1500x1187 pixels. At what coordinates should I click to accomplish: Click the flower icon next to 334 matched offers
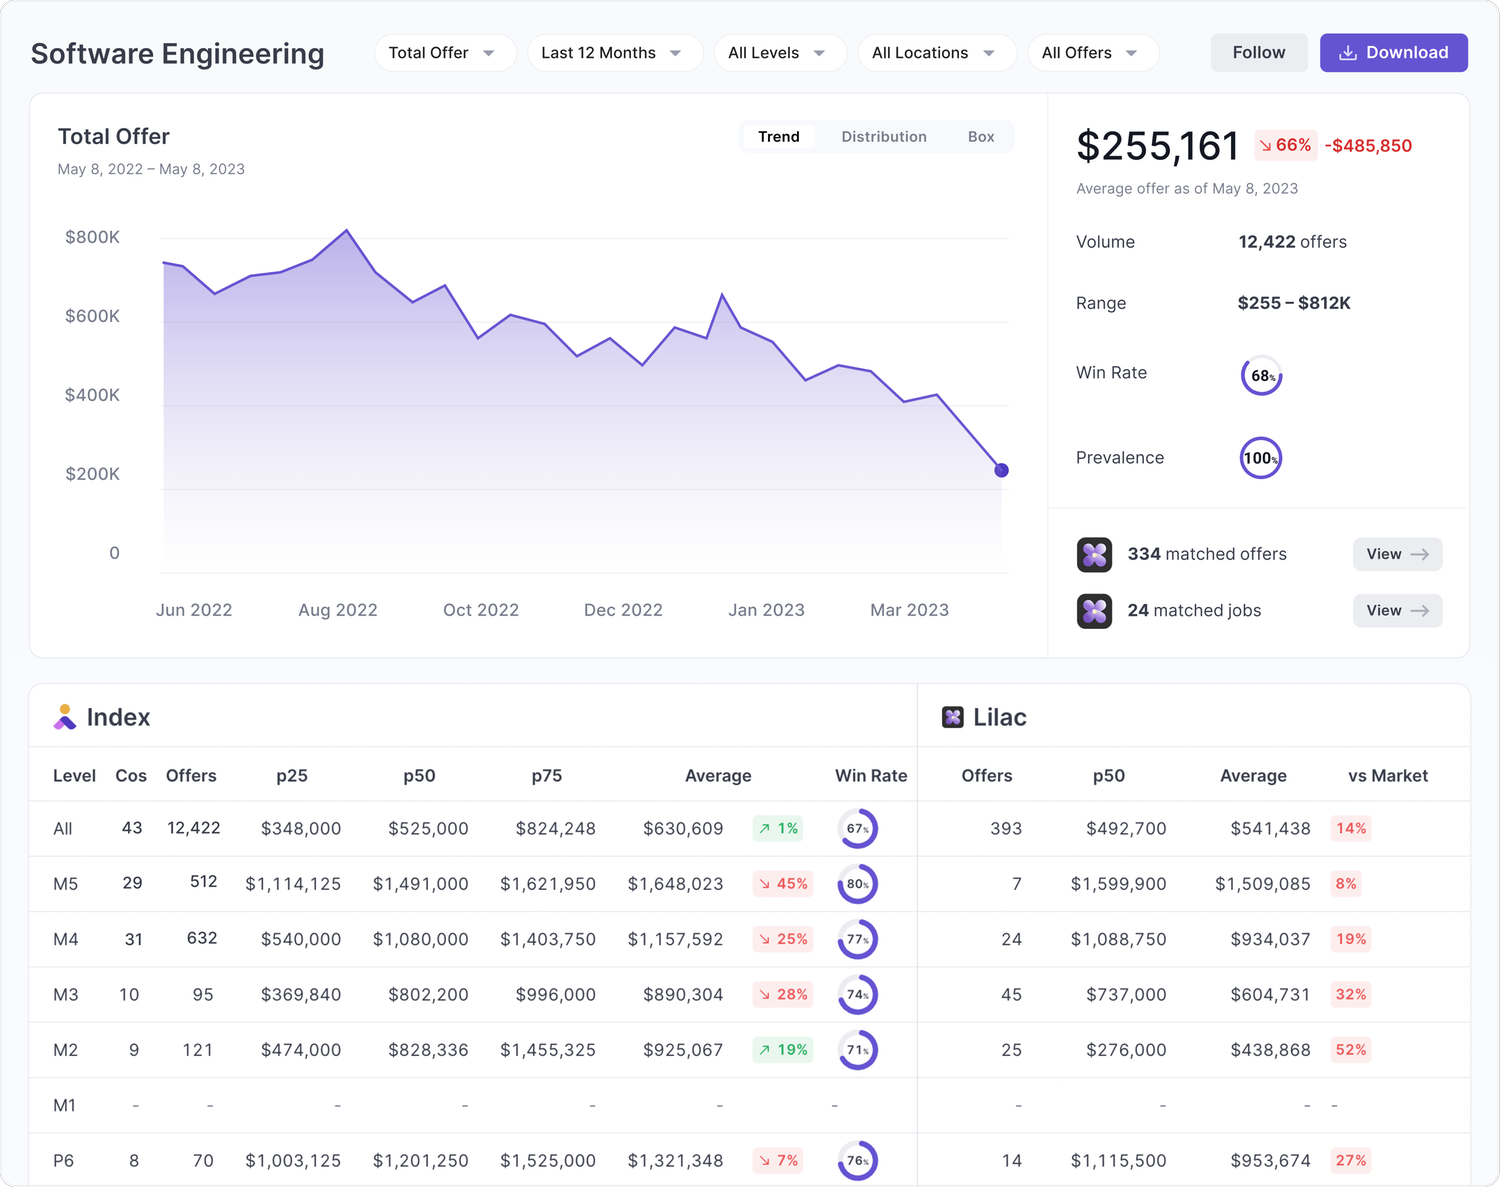[x=1094, y=554]
